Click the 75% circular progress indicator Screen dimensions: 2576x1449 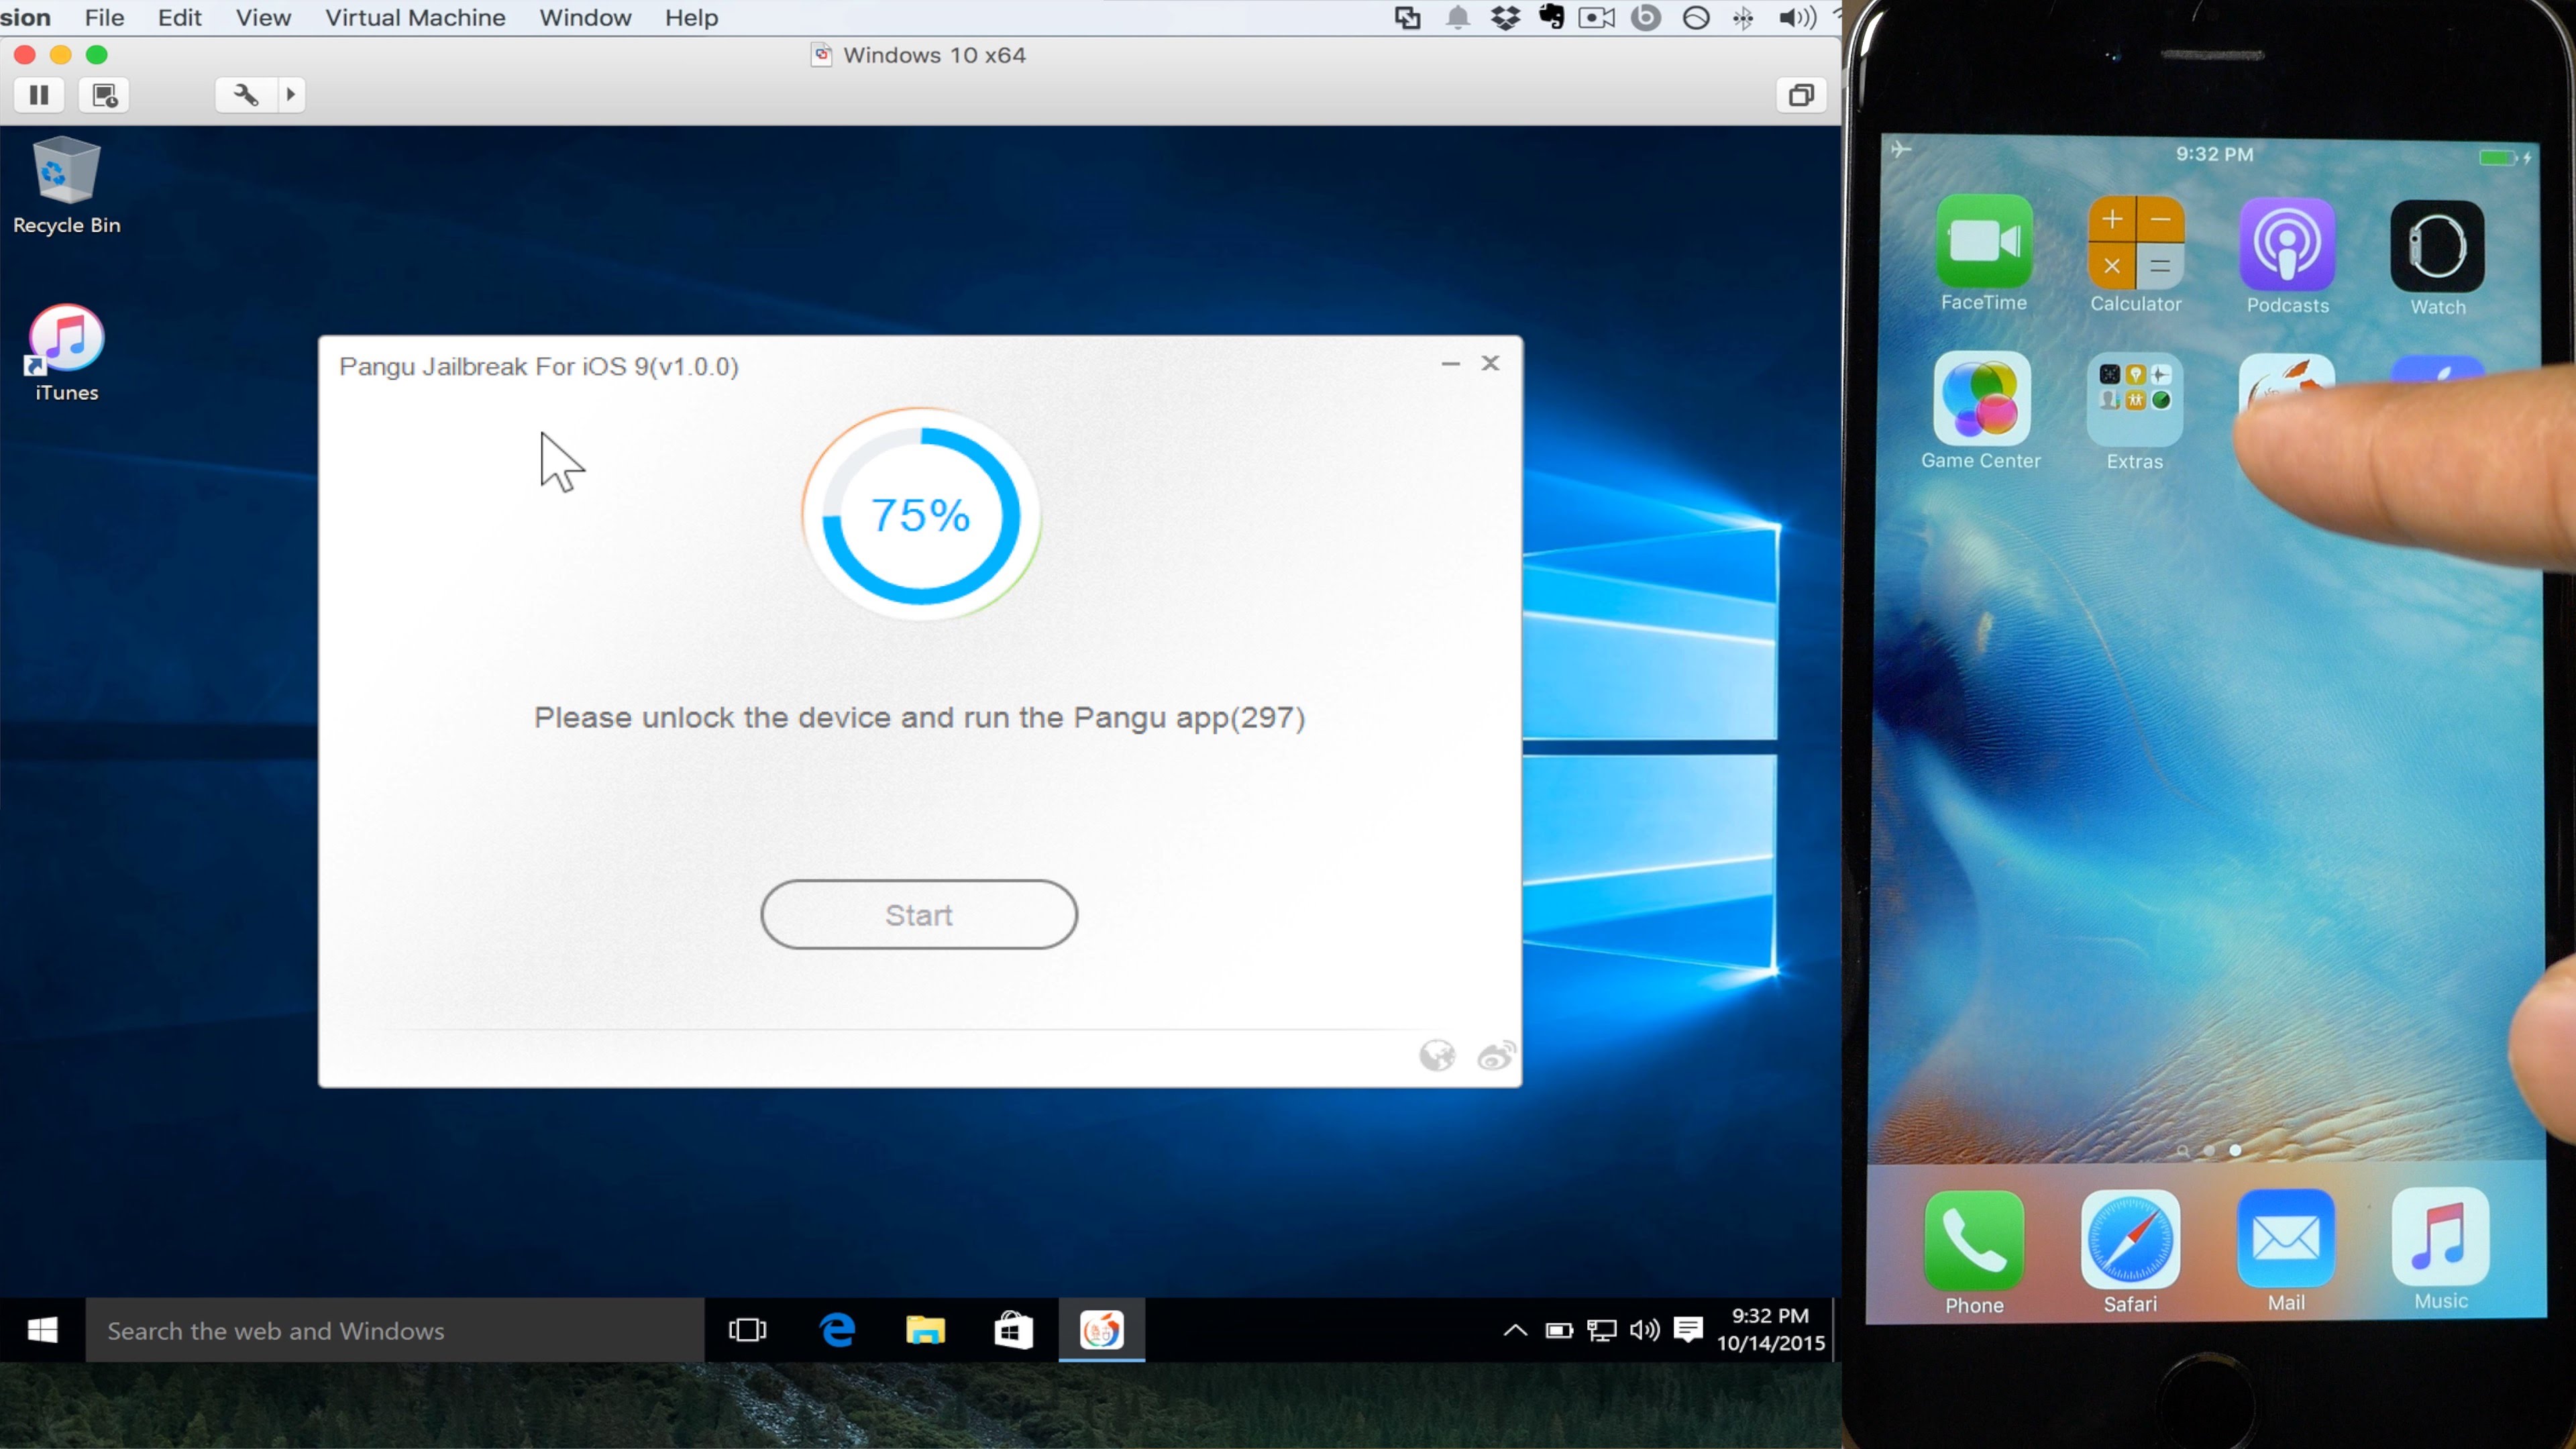(920, 515)
